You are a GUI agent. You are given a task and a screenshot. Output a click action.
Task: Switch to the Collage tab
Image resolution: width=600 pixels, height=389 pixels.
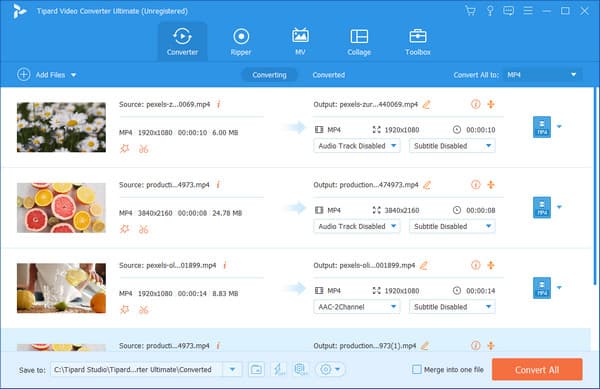pos(359,41)
